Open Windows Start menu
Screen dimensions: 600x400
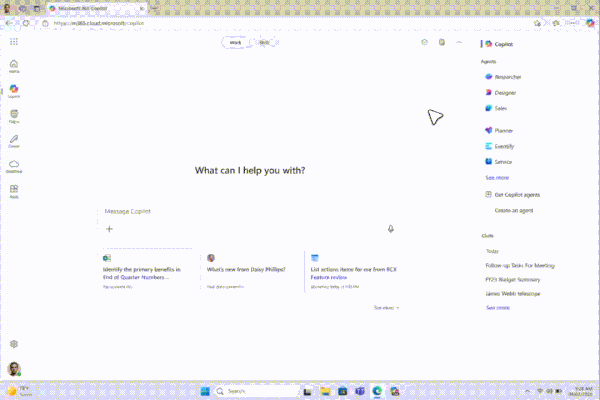(x=205, y=391)
